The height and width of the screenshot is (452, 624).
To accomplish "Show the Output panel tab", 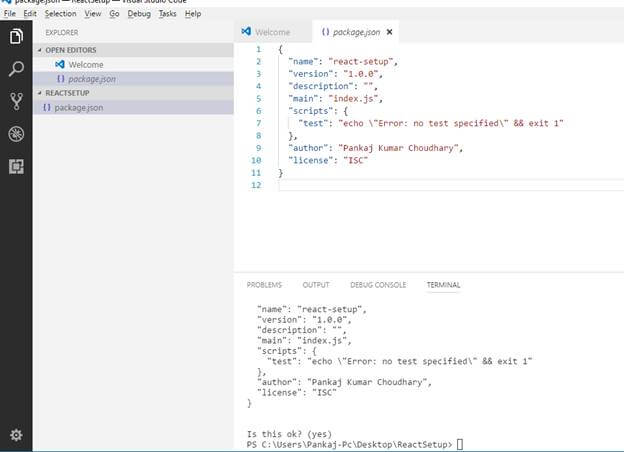I will (x=315, y=285).
